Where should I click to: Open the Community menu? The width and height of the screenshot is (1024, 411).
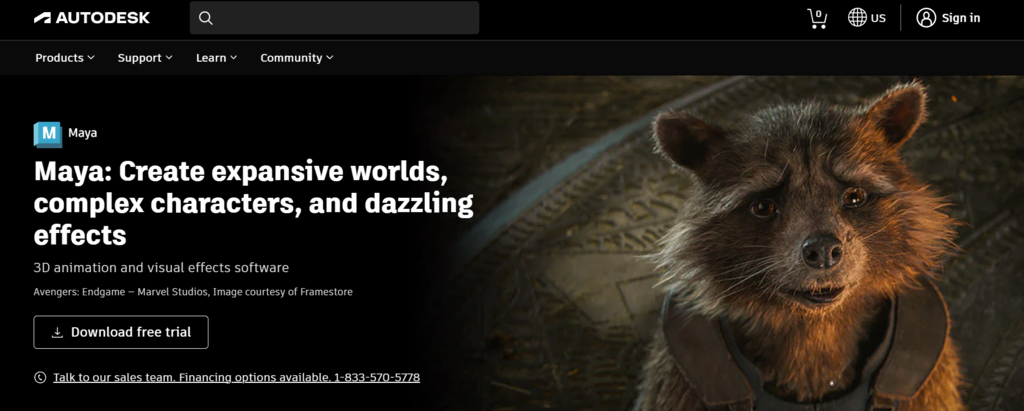[296, 58]
